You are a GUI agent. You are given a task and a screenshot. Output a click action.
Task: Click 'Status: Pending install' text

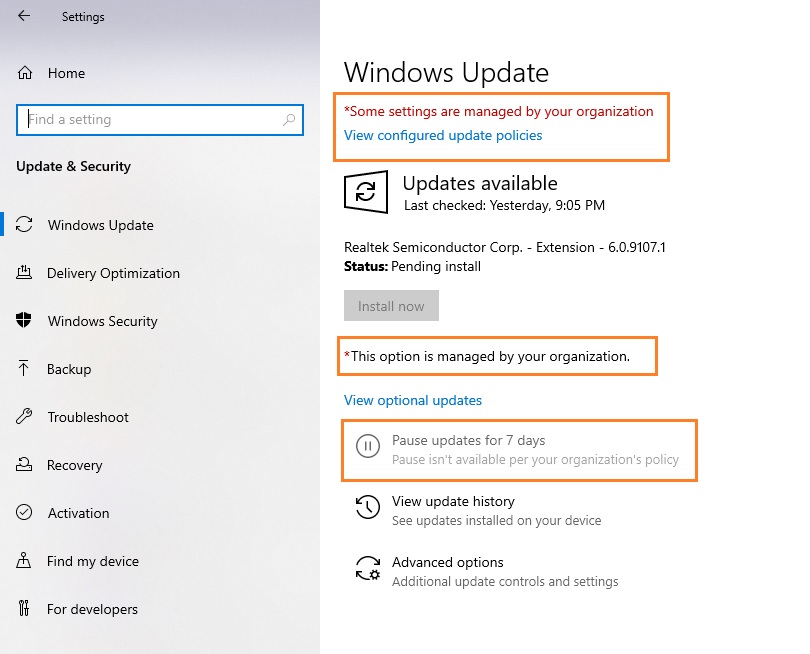point(412,267)
